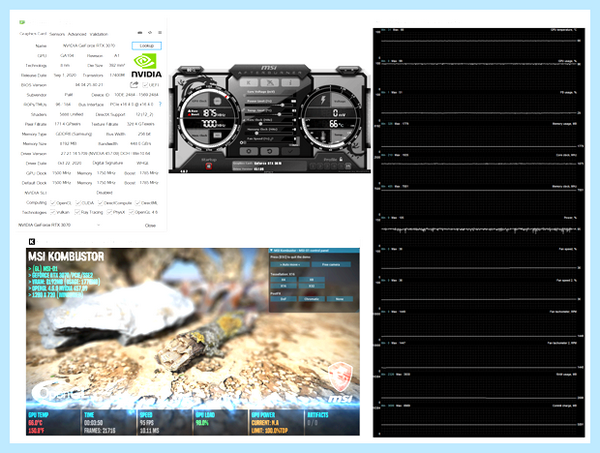Open Afterburner settings gear button

pos(249,151)
